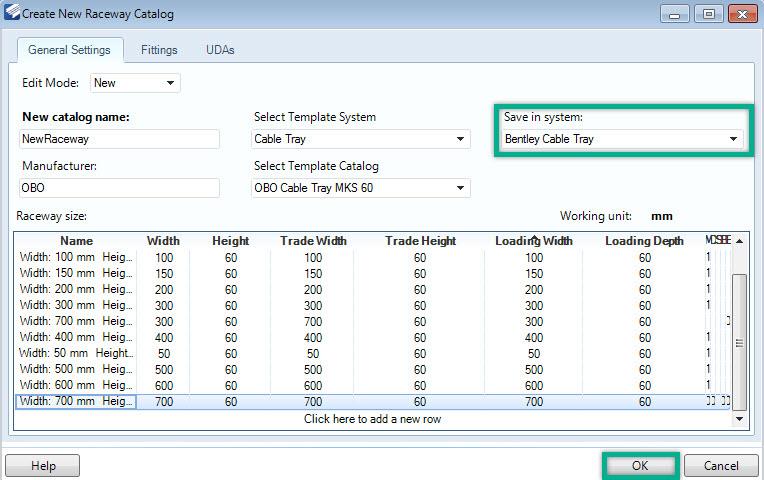The height and width of the screenshot is (480, 764).
Task: Click the Trade Width cell showing 400
Action: point(313,338)
